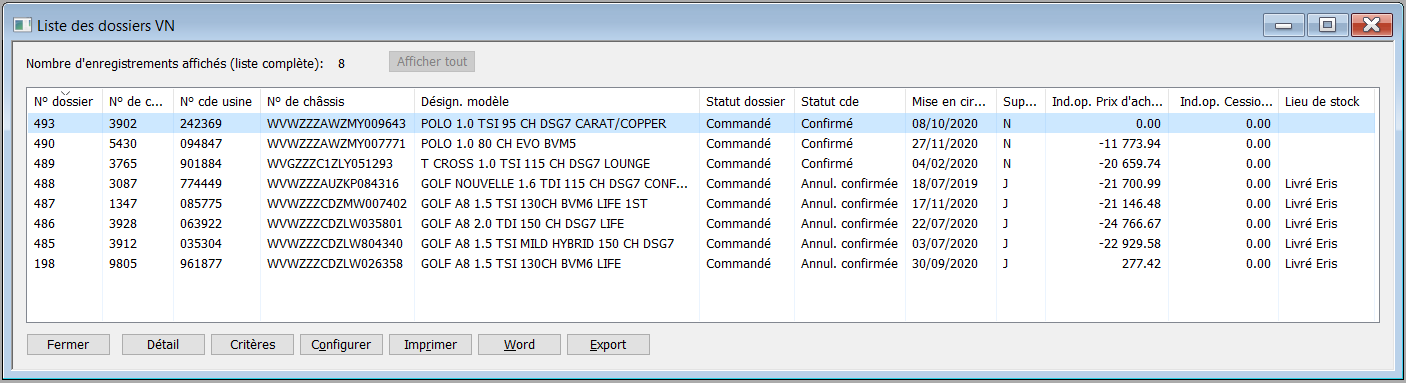The width and height of the screenshot is (1406, 383).
Task: Click the Imprimer button
Action: click(430, 344)
